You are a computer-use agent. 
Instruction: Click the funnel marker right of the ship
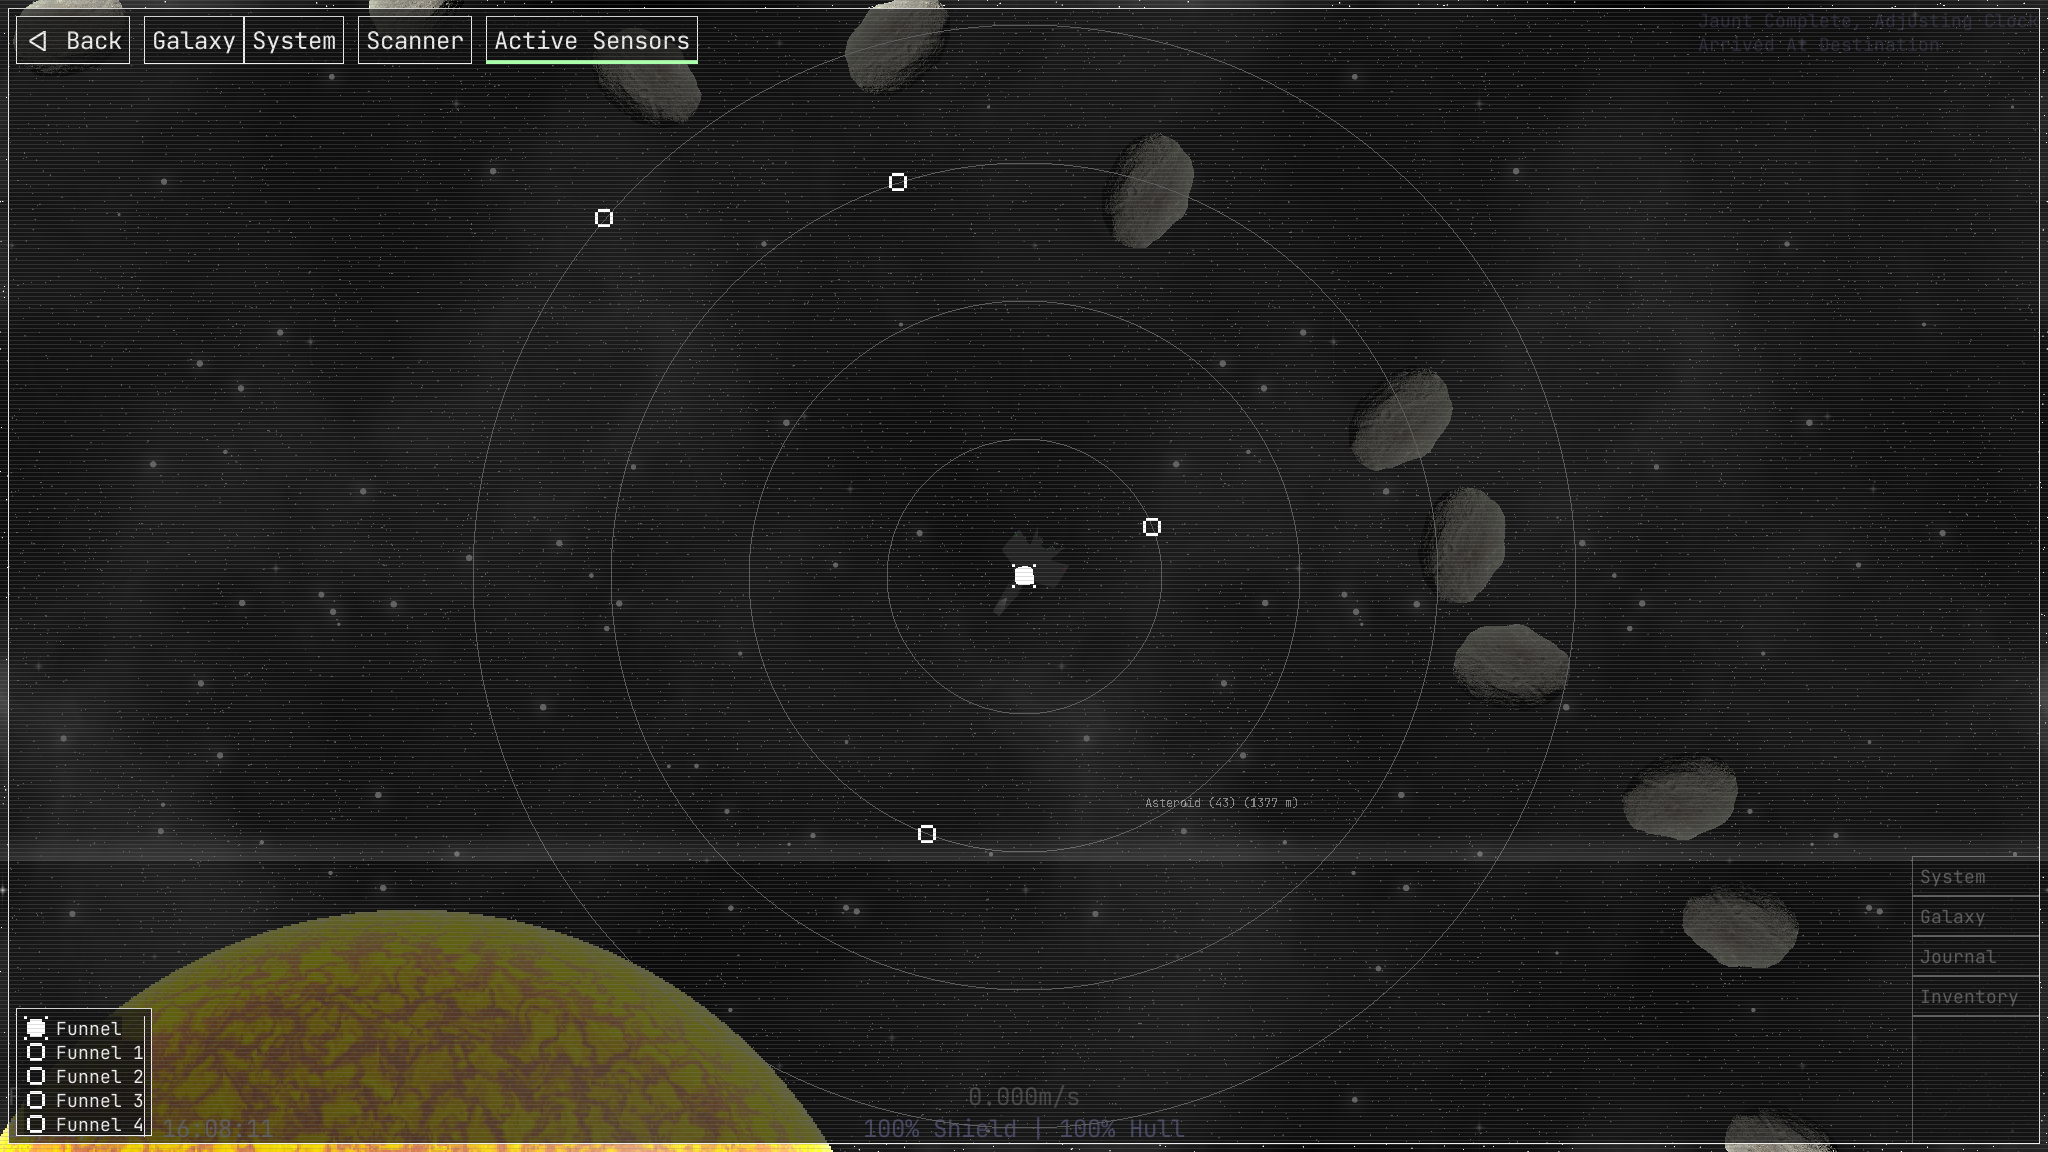pyautogui.click(x=1152, y=527)
